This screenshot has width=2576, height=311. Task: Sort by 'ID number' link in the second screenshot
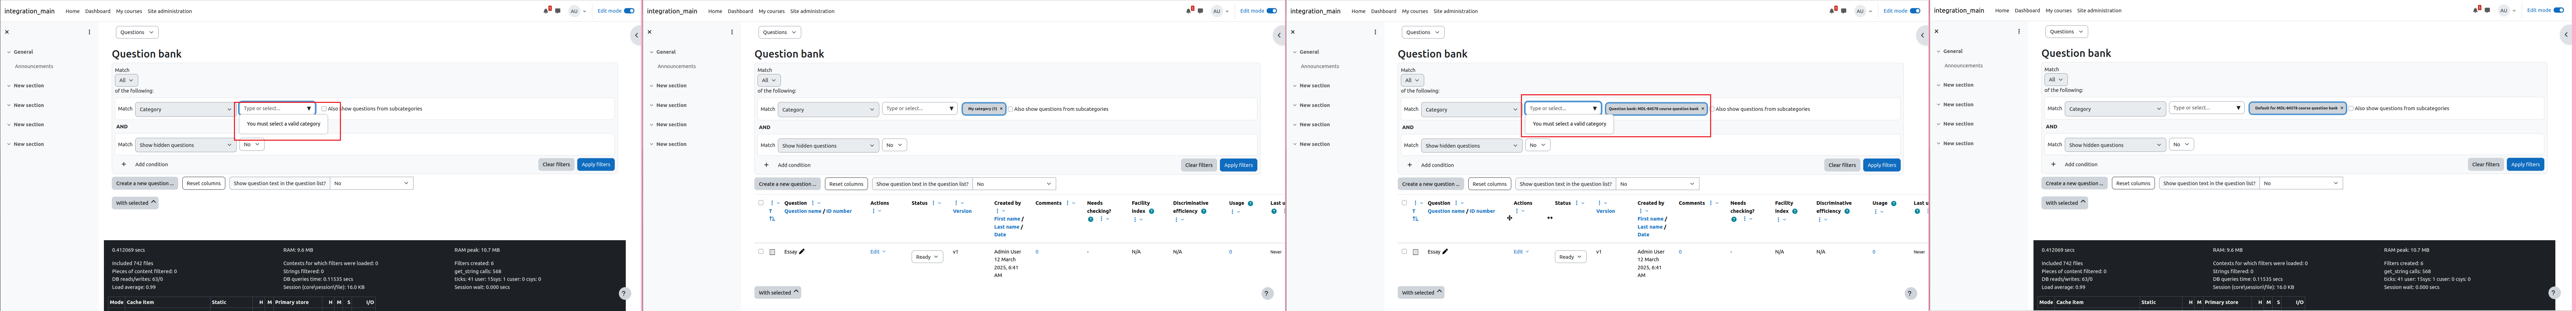coord(839,211)
